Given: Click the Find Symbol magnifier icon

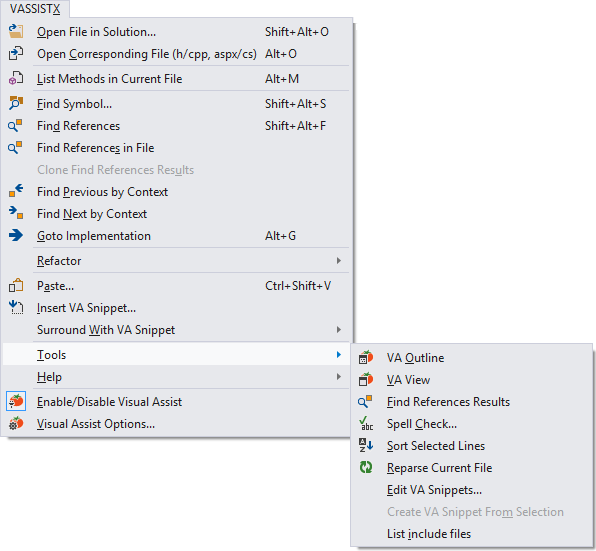Looking at the screenshot, I should [x=16, y=103].
